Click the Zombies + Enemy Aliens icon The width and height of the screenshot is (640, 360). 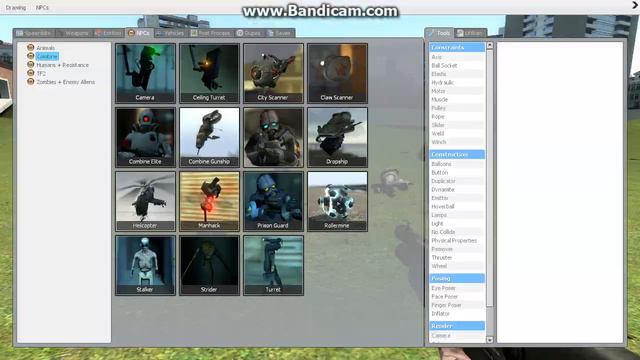[x=31, y=82]
